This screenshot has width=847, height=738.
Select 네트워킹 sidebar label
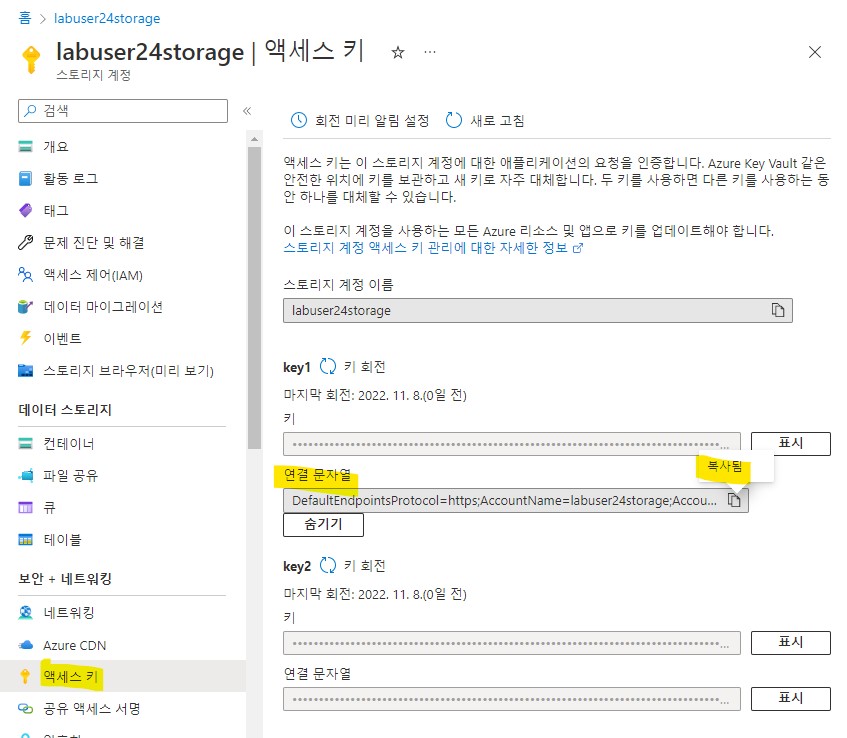pyautogui.click(x=69, y=612)
